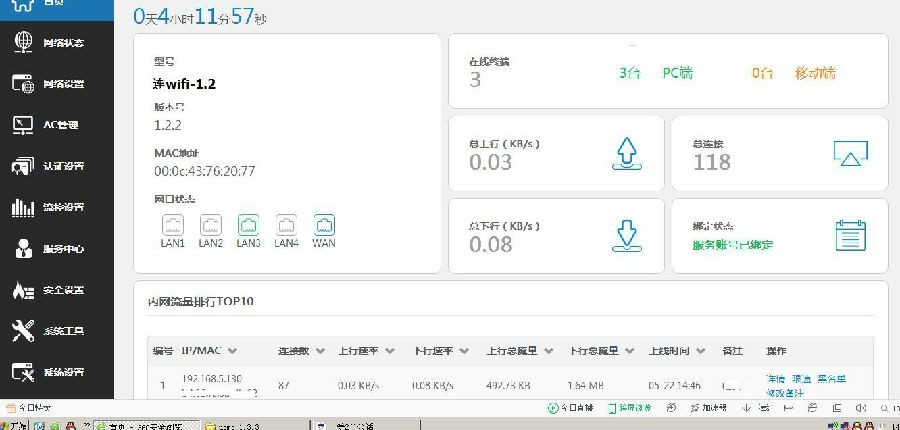Open the IP/MAC column dropdown arrow
This screenshot has height=430, width=900.
click(232, 351)
